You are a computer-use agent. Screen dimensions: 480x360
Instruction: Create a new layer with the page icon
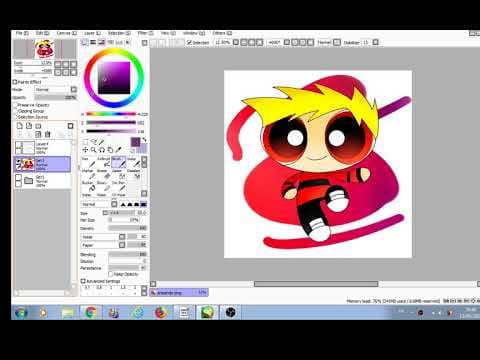pos(20,126)
